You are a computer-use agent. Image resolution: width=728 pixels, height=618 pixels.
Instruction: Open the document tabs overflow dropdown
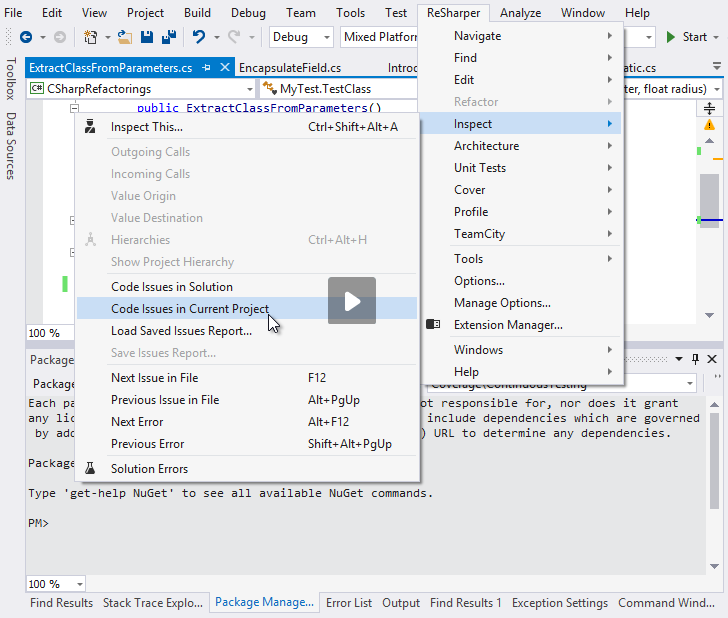point(717,66)
